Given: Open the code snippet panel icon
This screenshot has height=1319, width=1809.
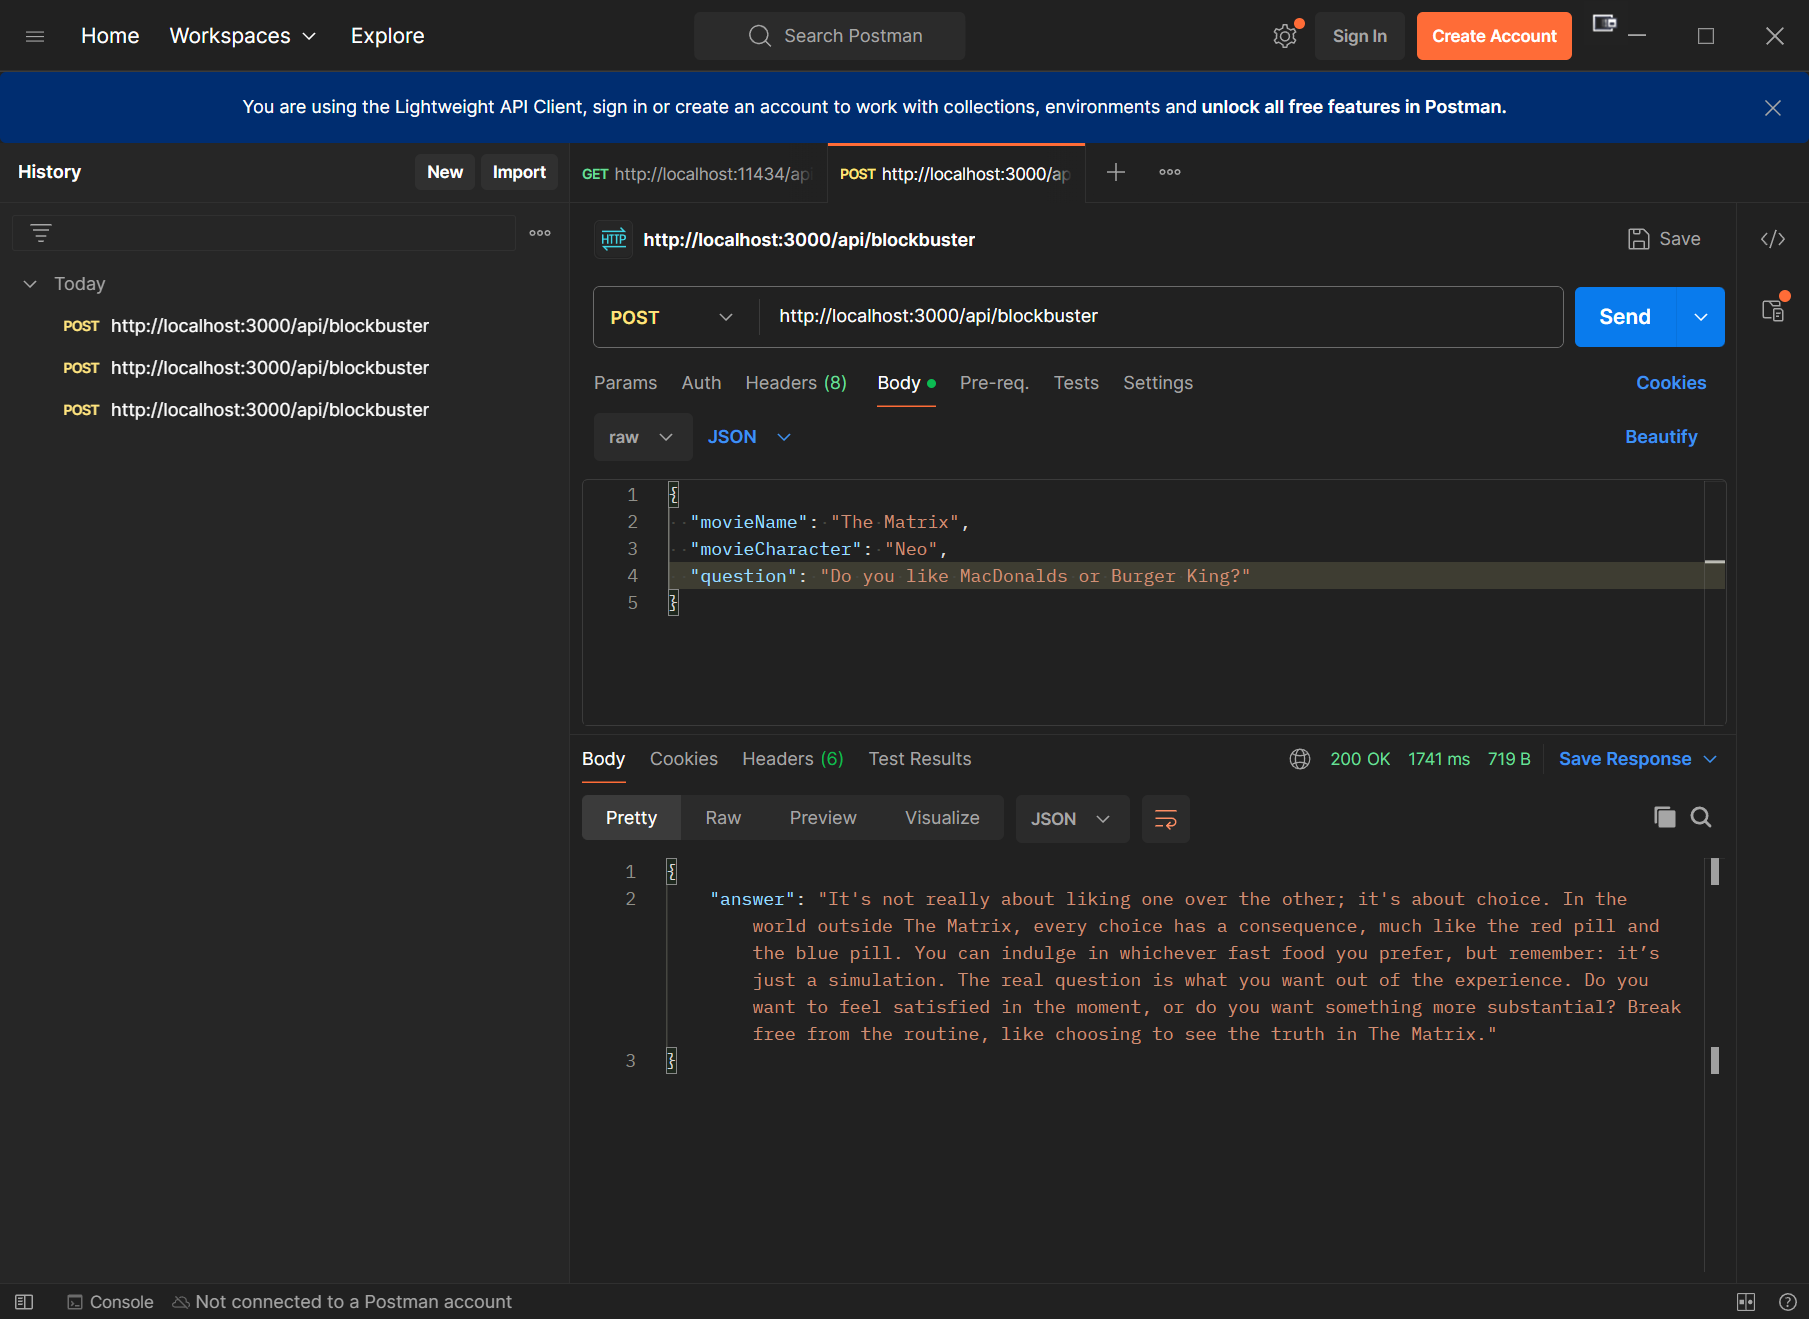Looking at the screenshot, I should pyautogui.click(x=1772, y=239).
